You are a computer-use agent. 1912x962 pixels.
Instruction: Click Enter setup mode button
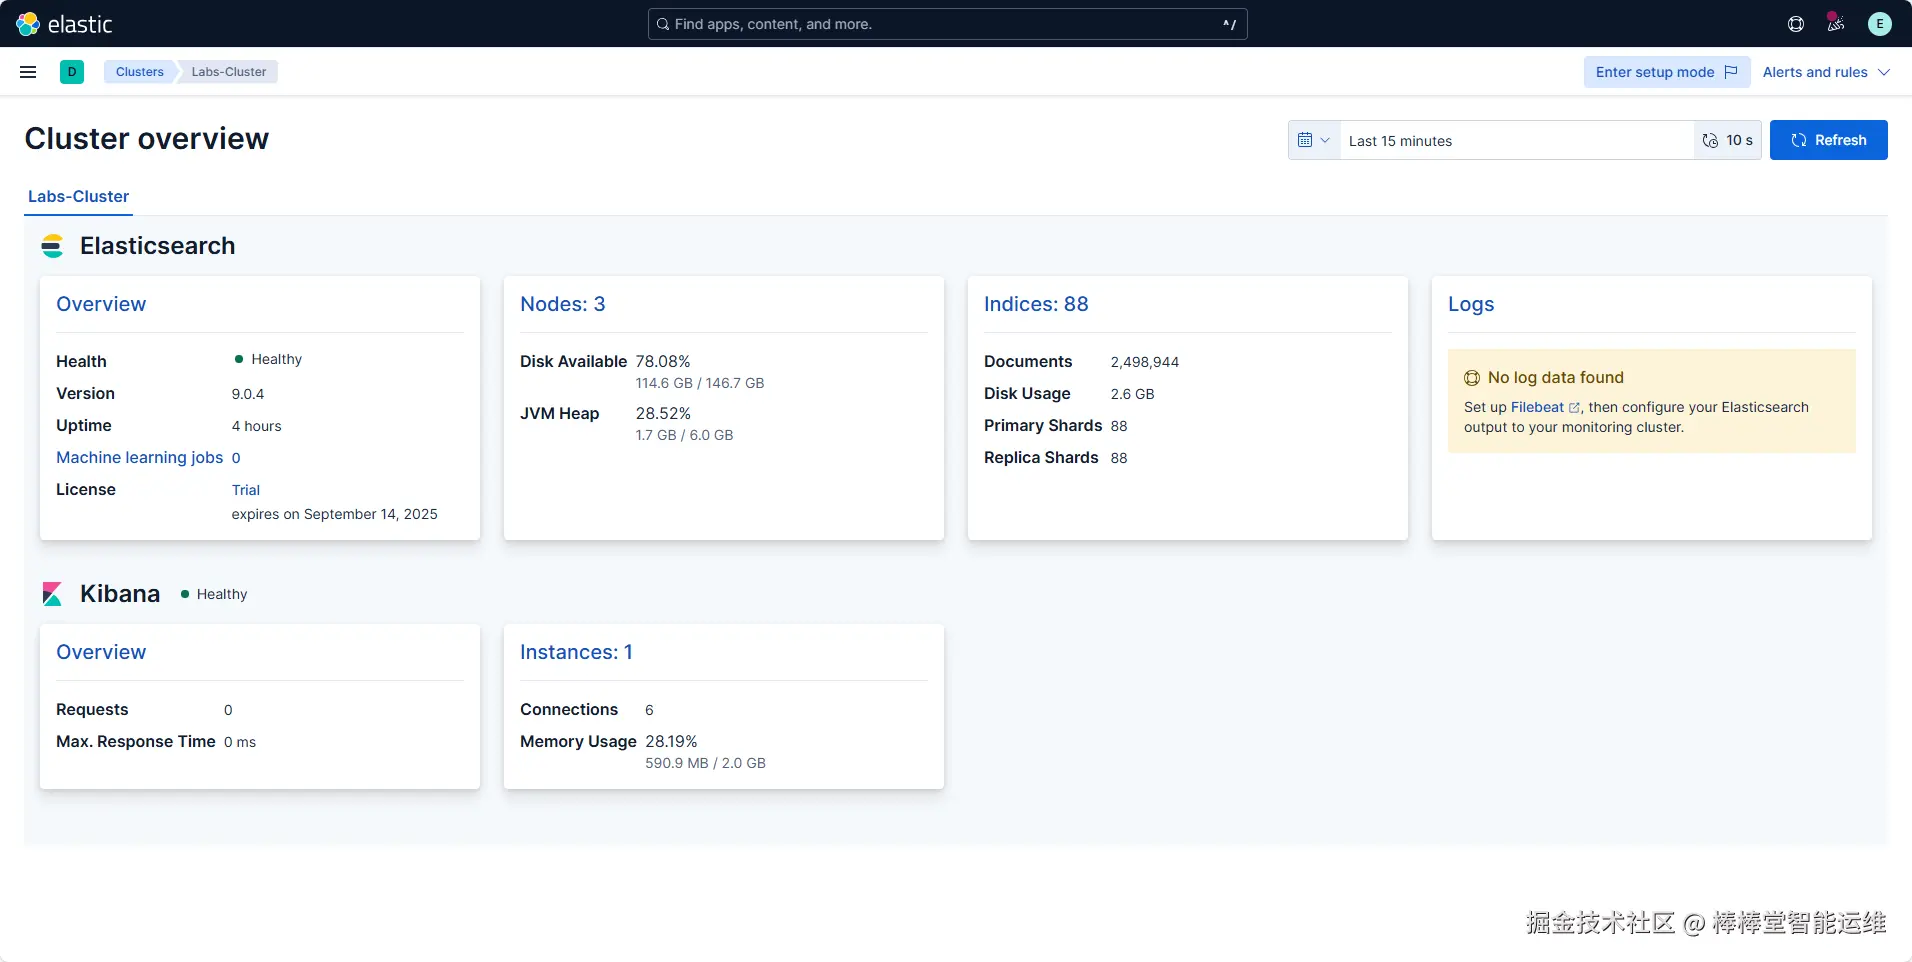pos(1667,72)
